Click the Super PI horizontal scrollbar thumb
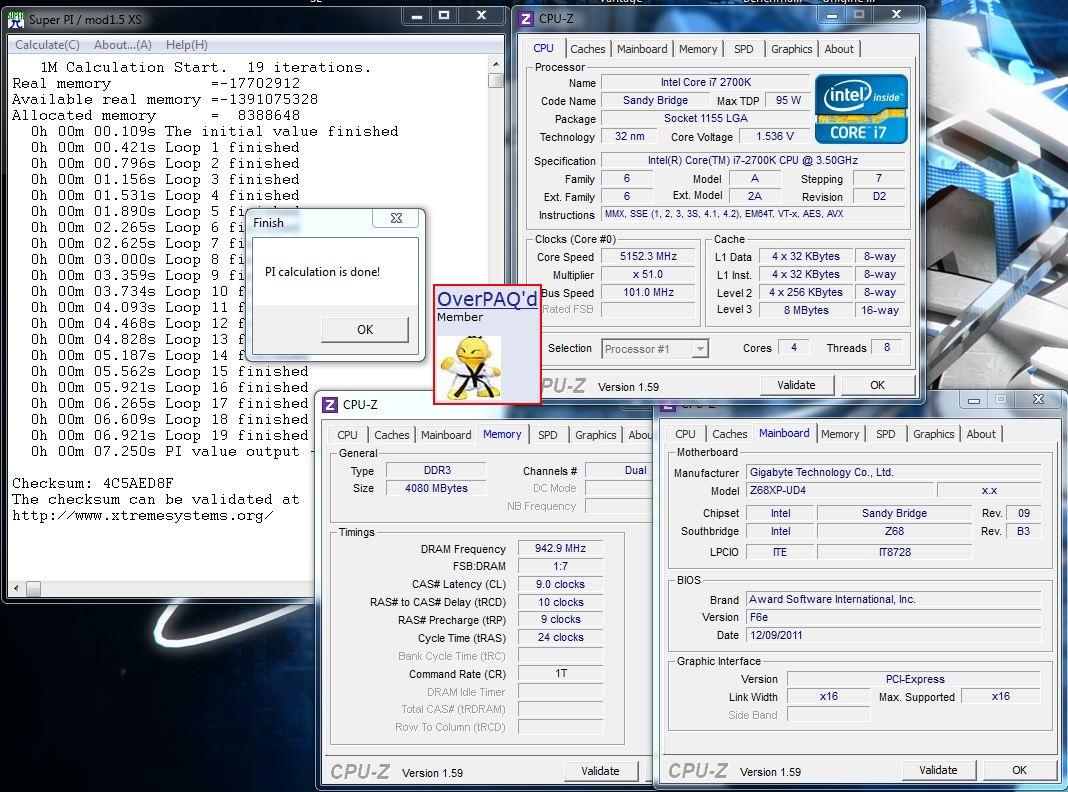 click(33, 588)
